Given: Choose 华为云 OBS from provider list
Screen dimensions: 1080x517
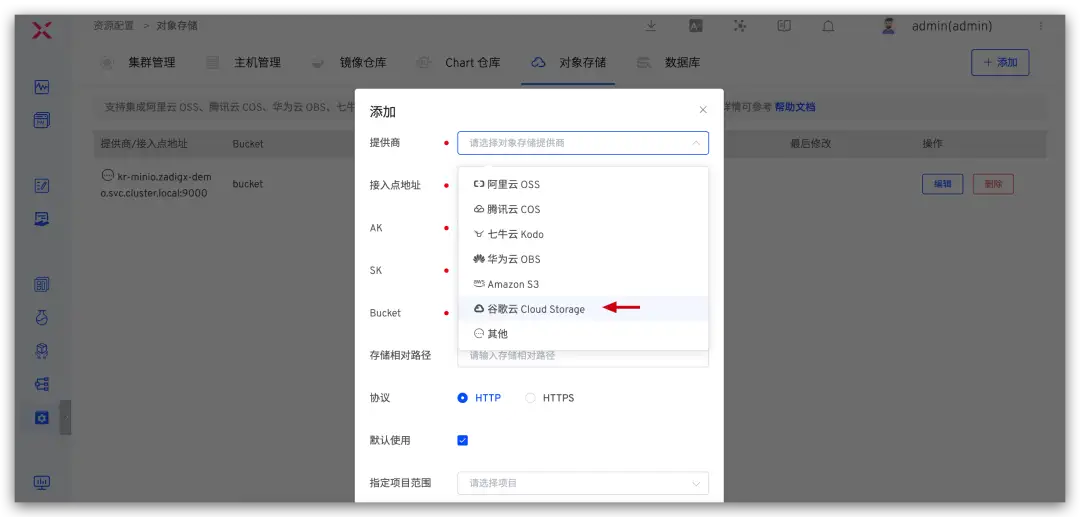Looking at the screenshot, I should pos(583,259).
